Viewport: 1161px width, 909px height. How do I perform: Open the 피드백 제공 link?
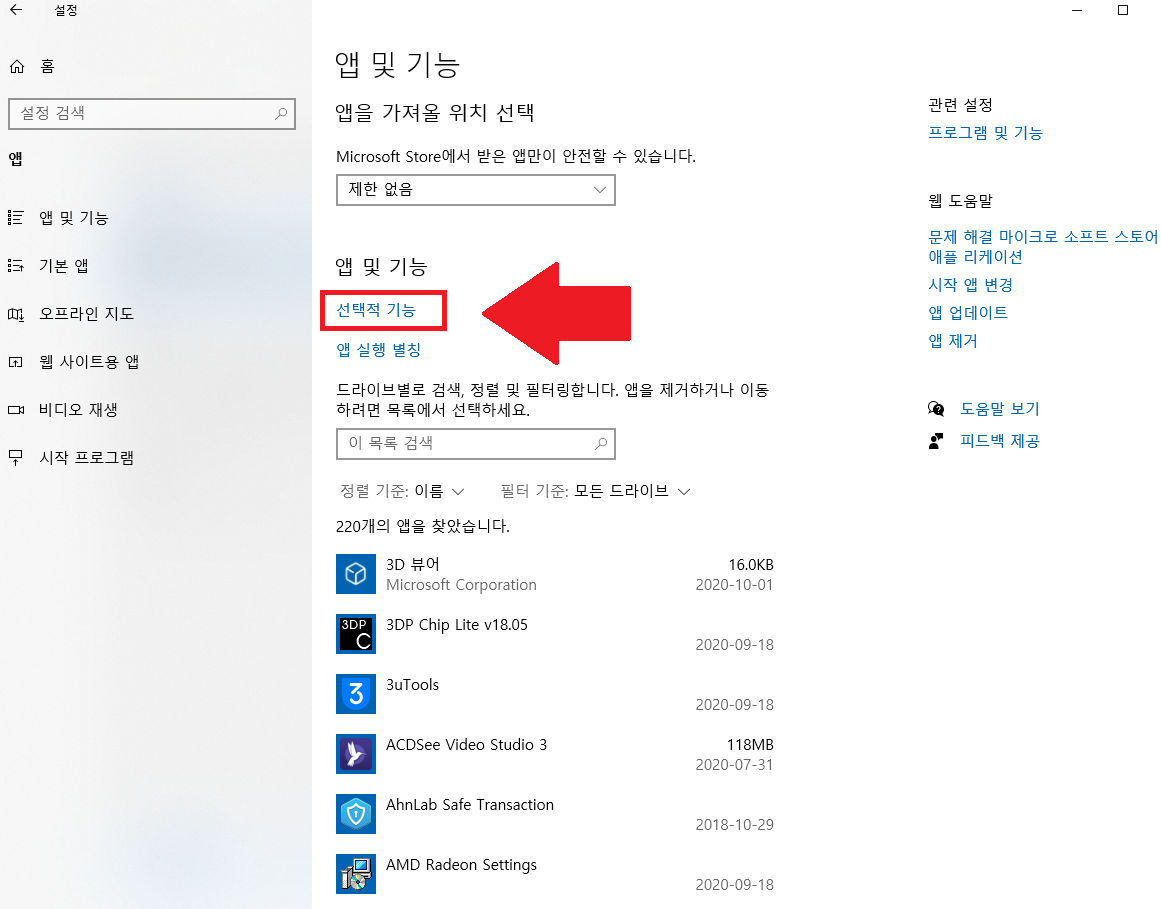point(1000,441)
